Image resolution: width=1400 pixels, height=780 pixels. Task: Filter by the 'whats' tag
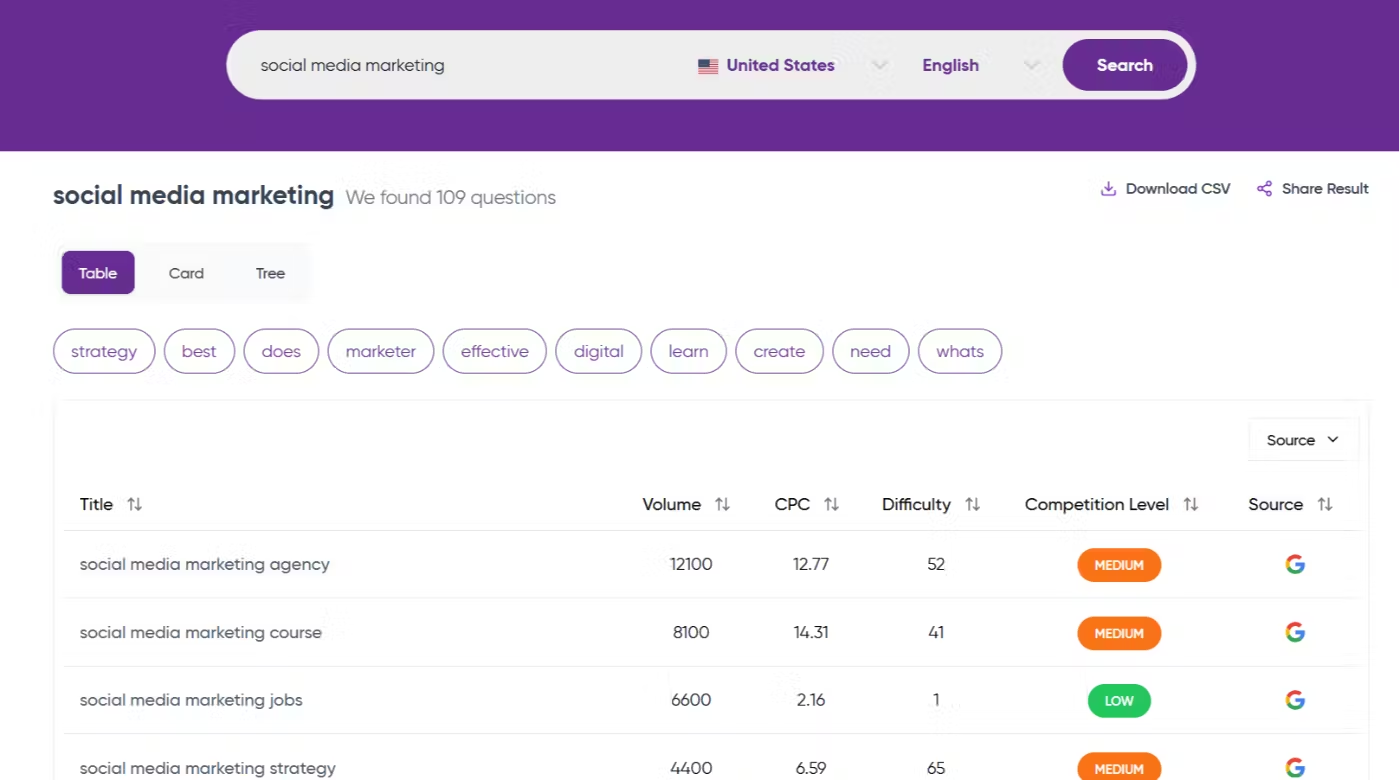pos(960,351)
